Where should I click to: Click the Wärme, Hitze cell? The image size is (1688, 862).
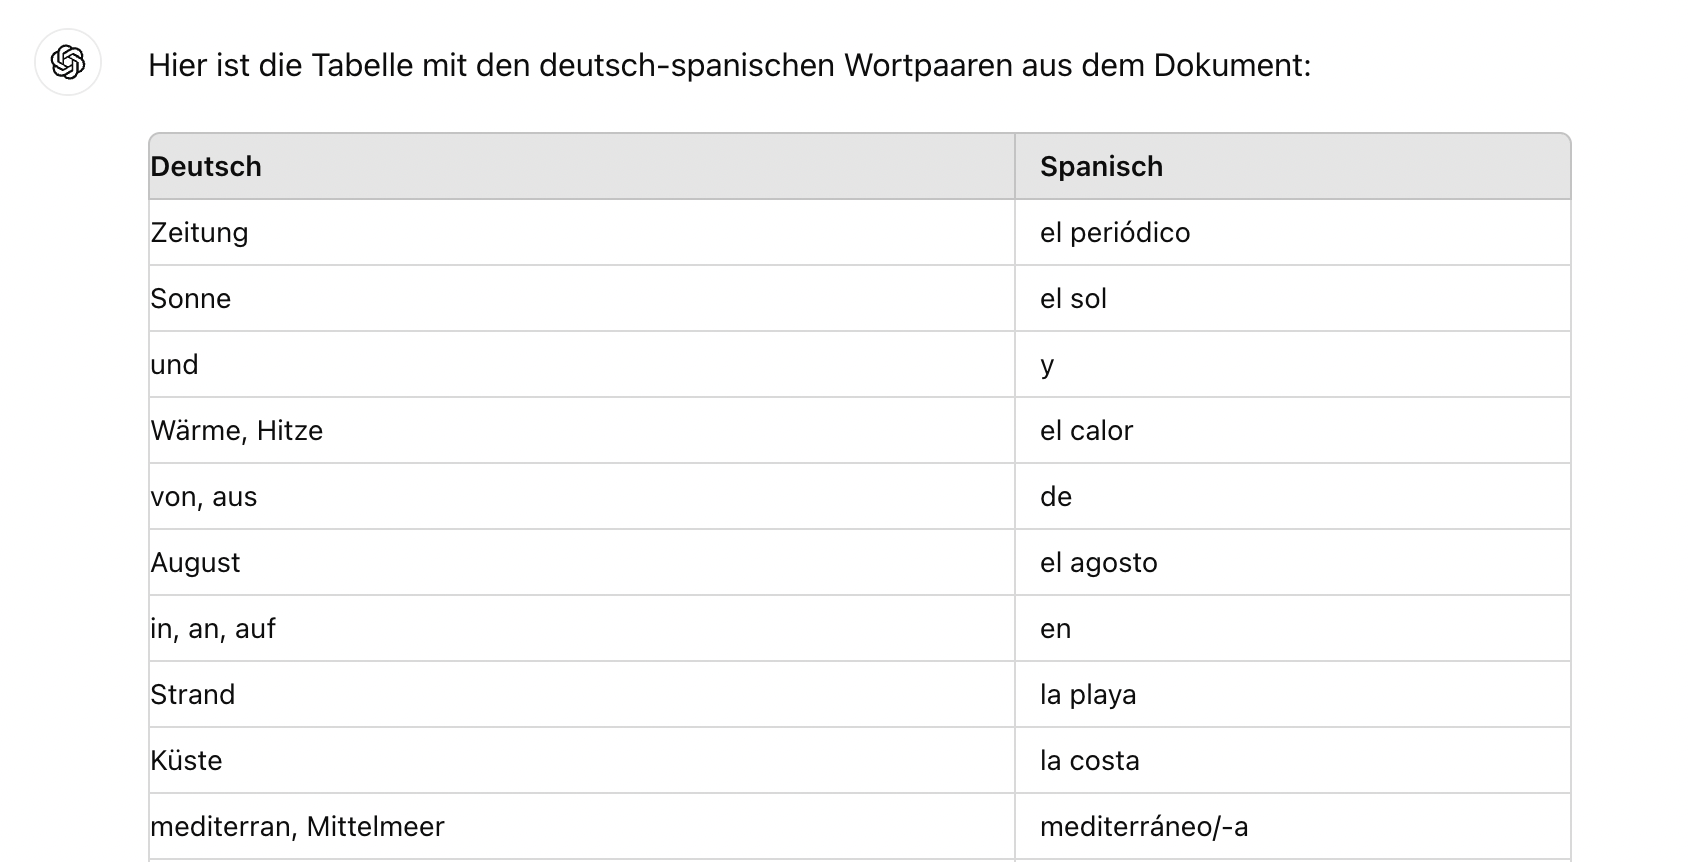click(236, 431)
